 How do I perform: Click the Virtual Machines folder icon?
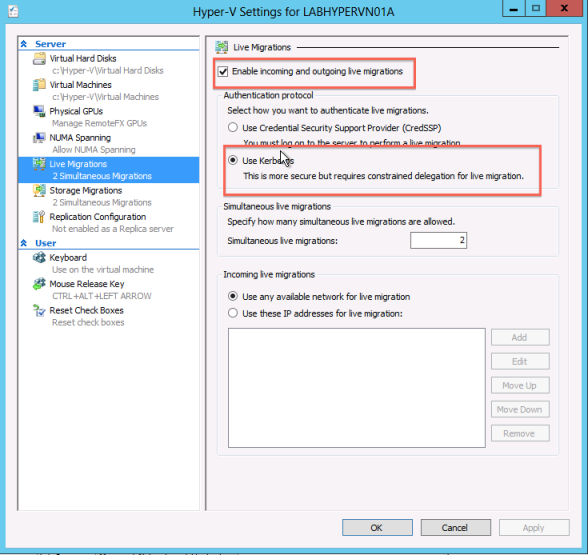pos(39,85)
